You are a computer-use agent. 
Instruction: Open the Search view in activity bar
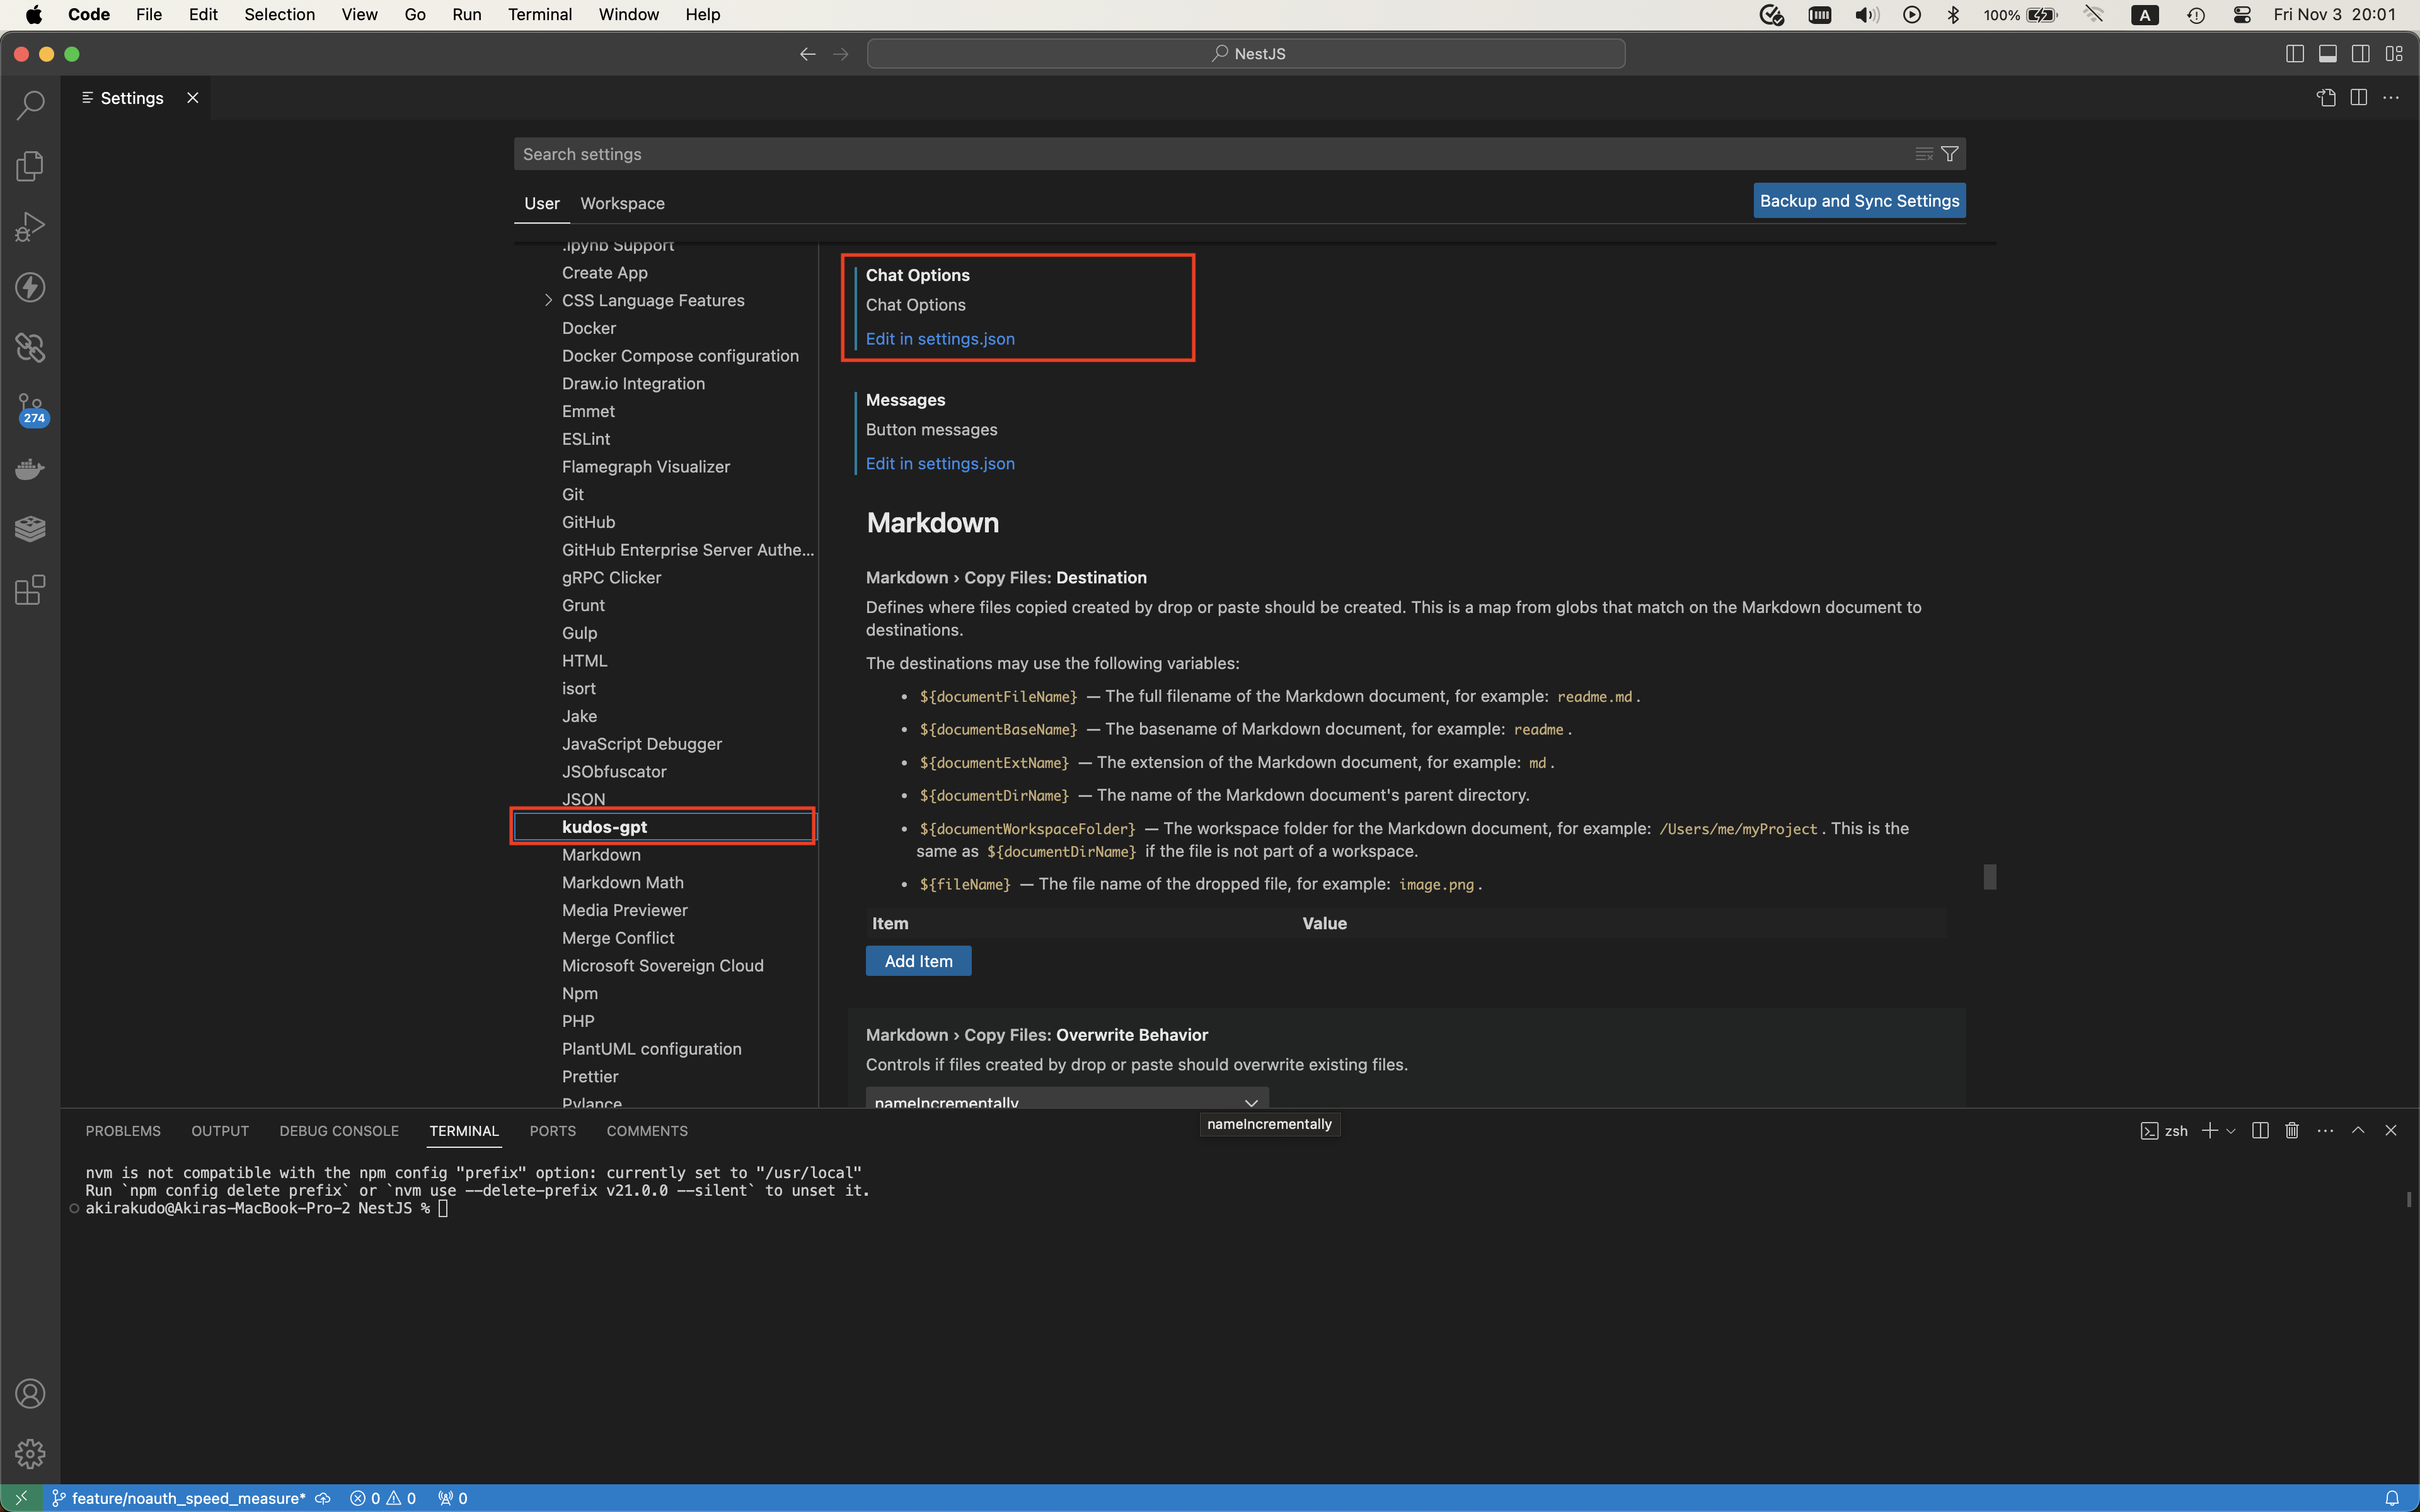point(30,105)
